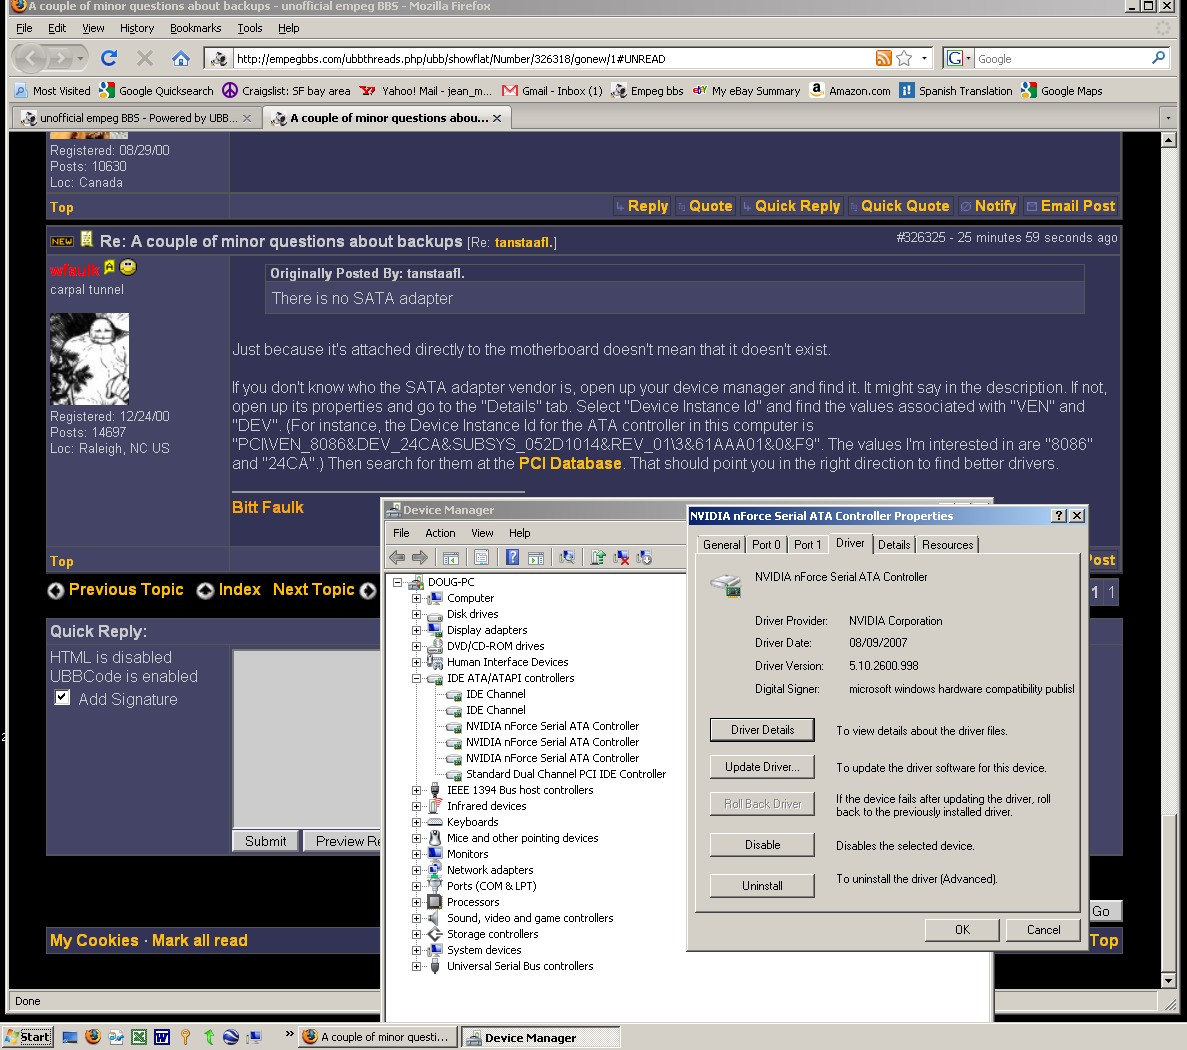
Task: Select Standard Dual Channel PCI IDE Controller
Action: 565,774
